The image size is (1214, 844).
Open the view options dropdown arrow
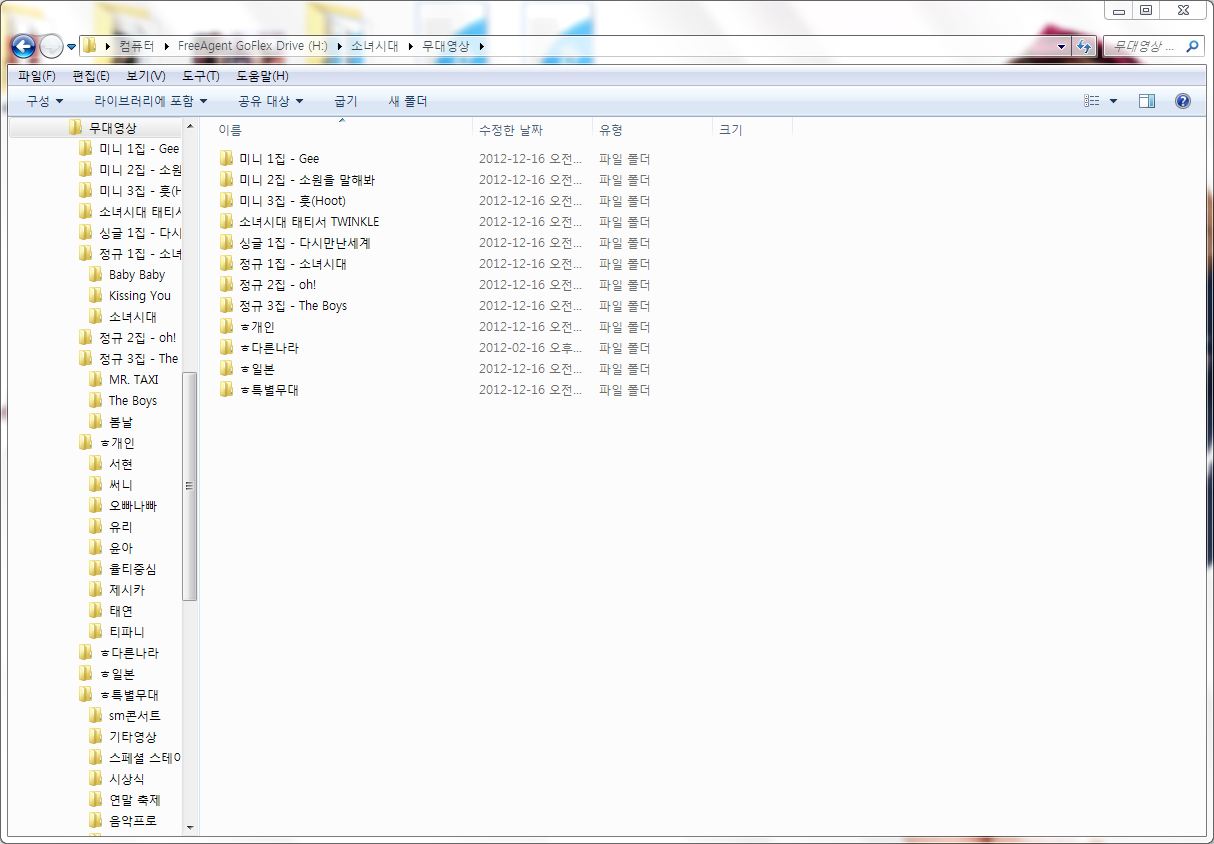click(x=1113, y=101)
